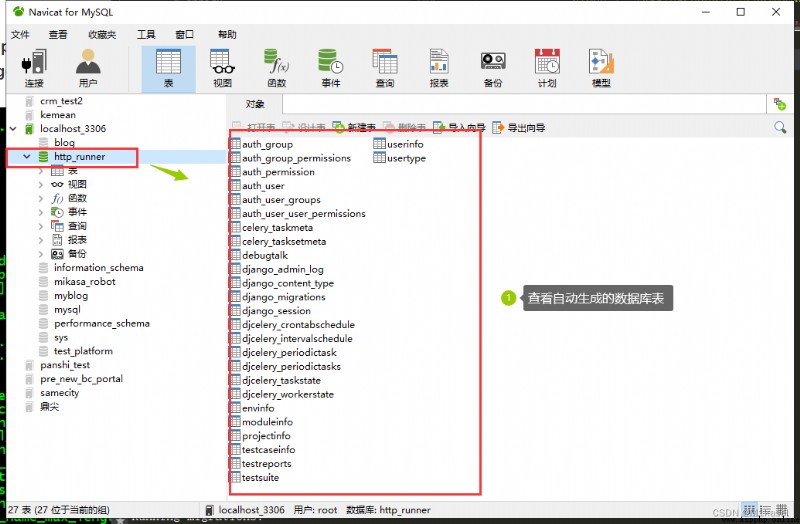Select the projectinfo table
The width and height of the screenshot is (800, 524).
[266, 436]
